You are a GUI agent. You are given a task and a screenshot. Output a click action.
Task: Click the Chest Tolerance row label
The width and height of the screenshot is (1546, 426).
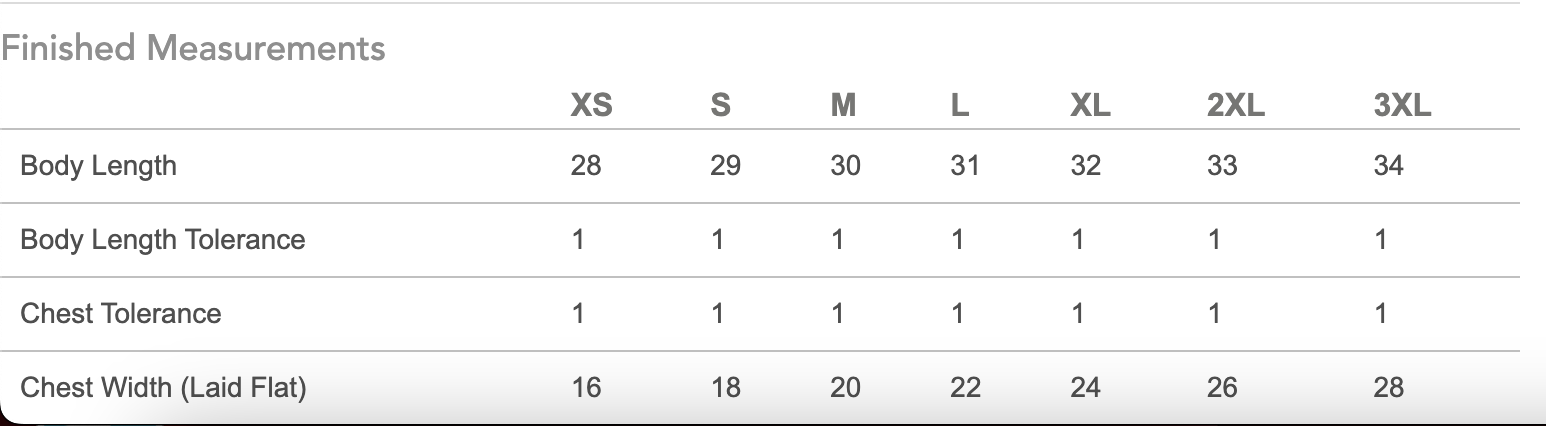[x=121, y=314]
